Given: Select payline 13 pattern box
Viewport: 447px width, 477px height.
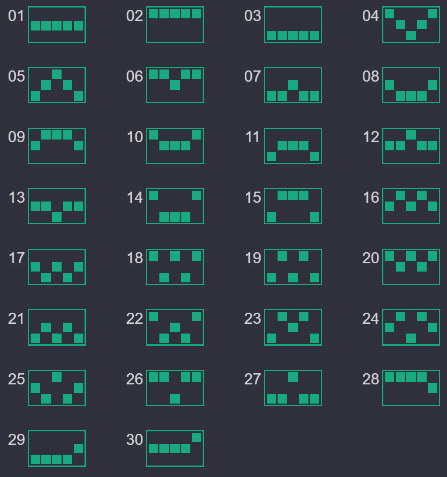Looking at the screenshot, I should pos(57,206).
